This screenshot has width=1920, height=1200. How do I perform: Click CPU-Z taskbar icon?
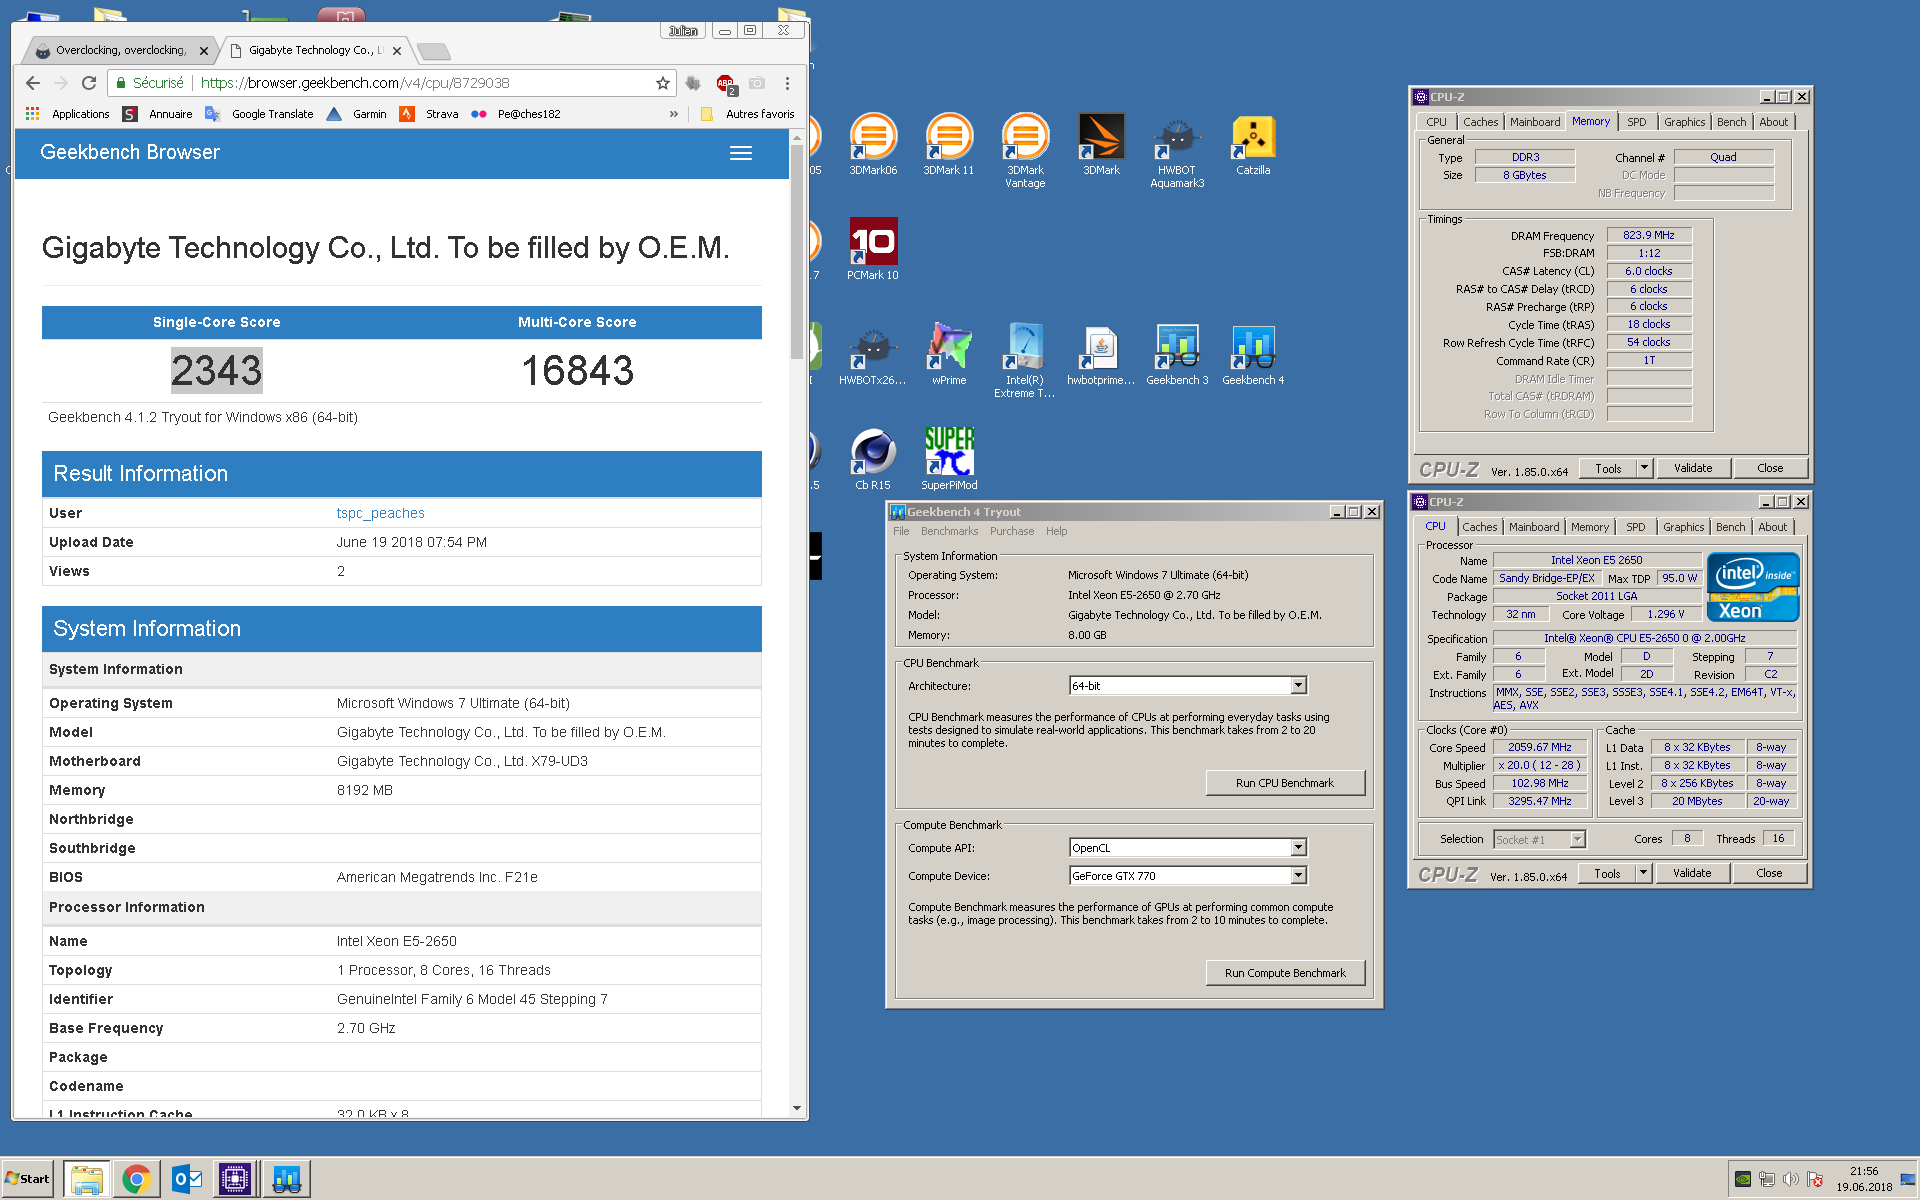point(235,1179)
